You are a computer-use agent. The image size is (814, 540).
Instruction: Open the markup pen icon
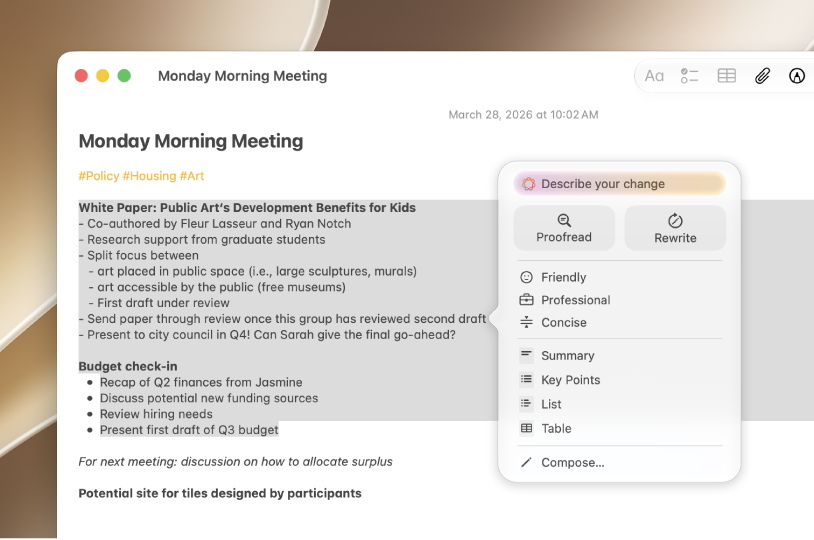(797, 76)
